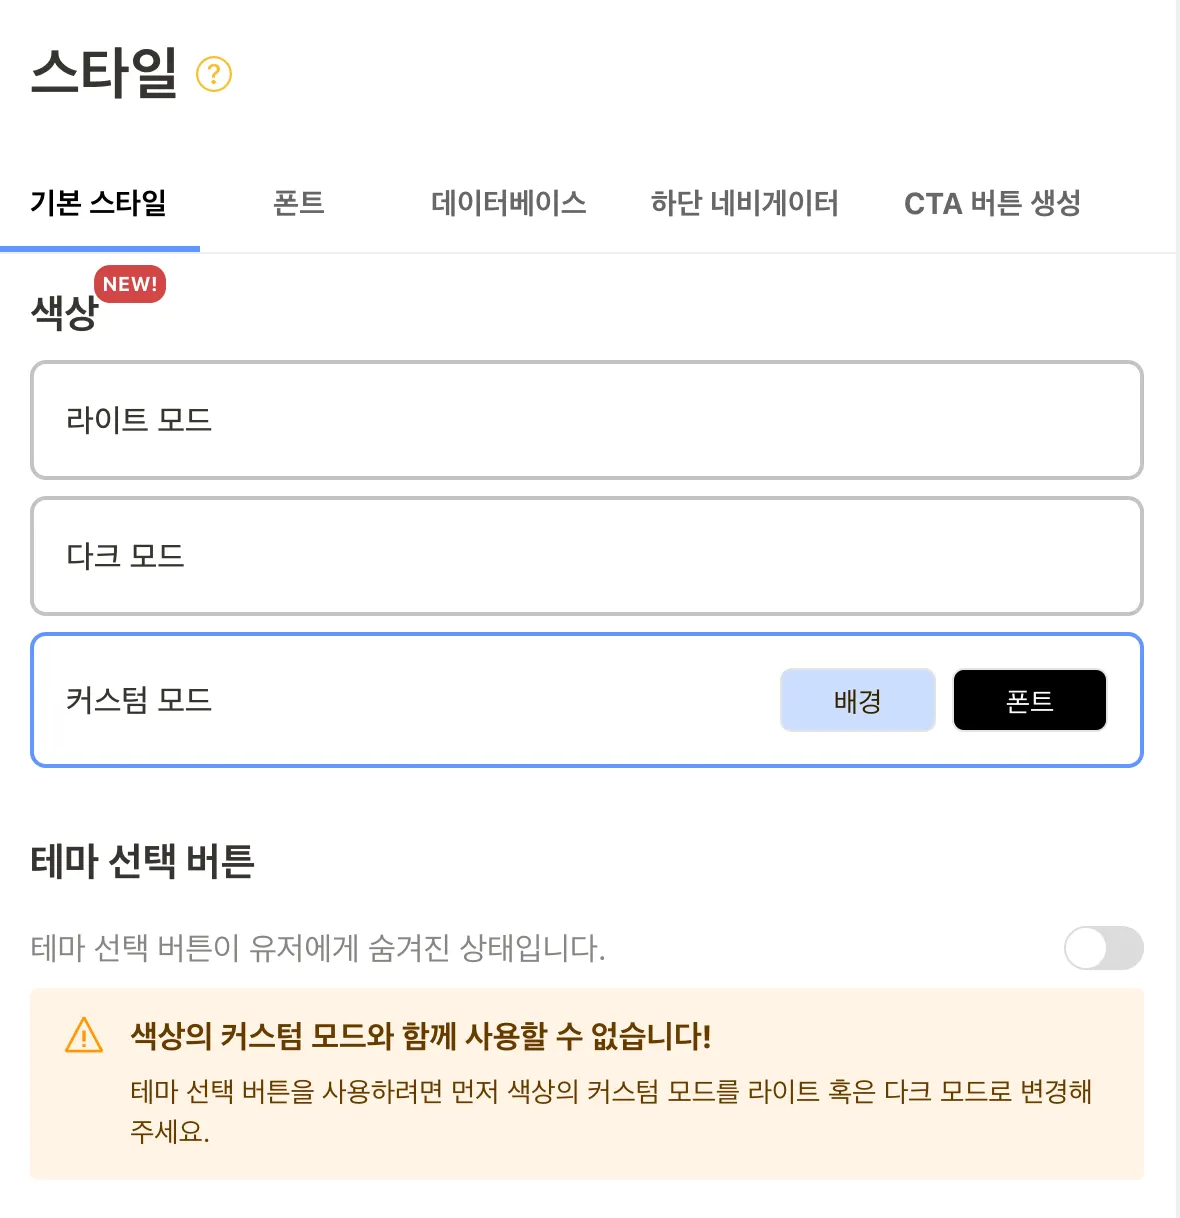Click the 스타일 page heading
1180x1218 pixels.
pyautogui.click(x=104, y=73)
